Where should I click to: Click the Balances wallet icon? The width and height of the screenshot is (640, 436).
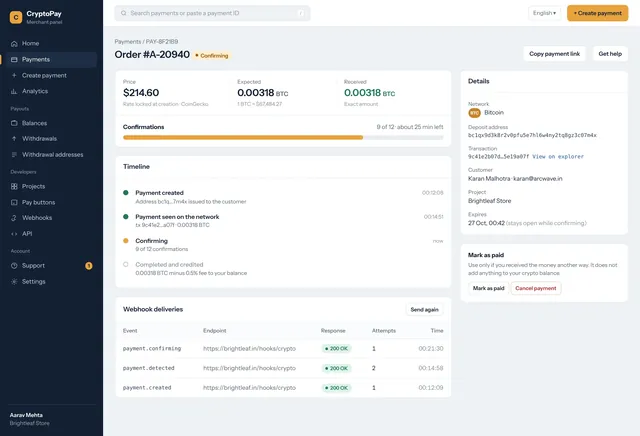coord(14,123)
